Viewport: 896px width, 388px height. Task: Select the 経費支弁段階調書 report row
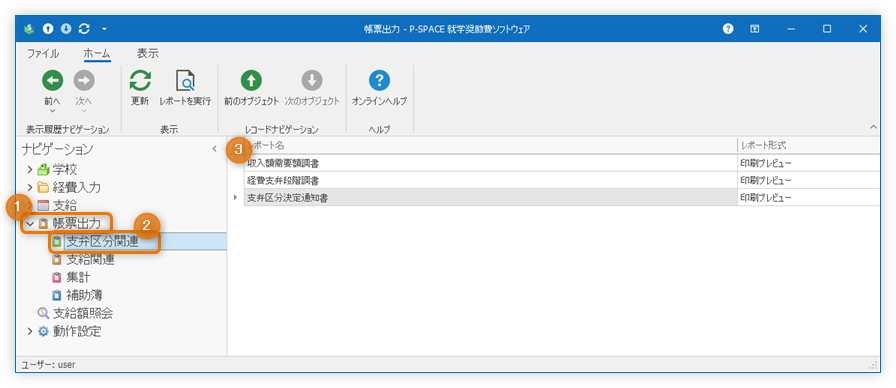point(562,180)
